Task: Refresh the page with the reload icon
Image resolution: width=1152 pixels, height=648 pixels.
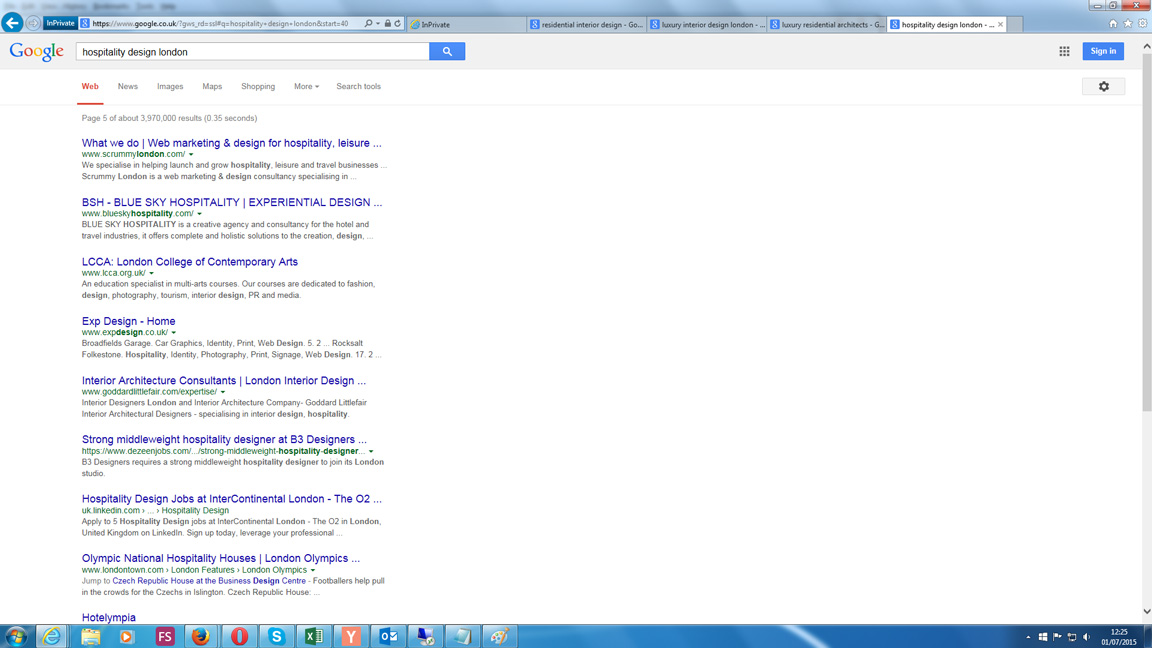Action: [398, 24]
